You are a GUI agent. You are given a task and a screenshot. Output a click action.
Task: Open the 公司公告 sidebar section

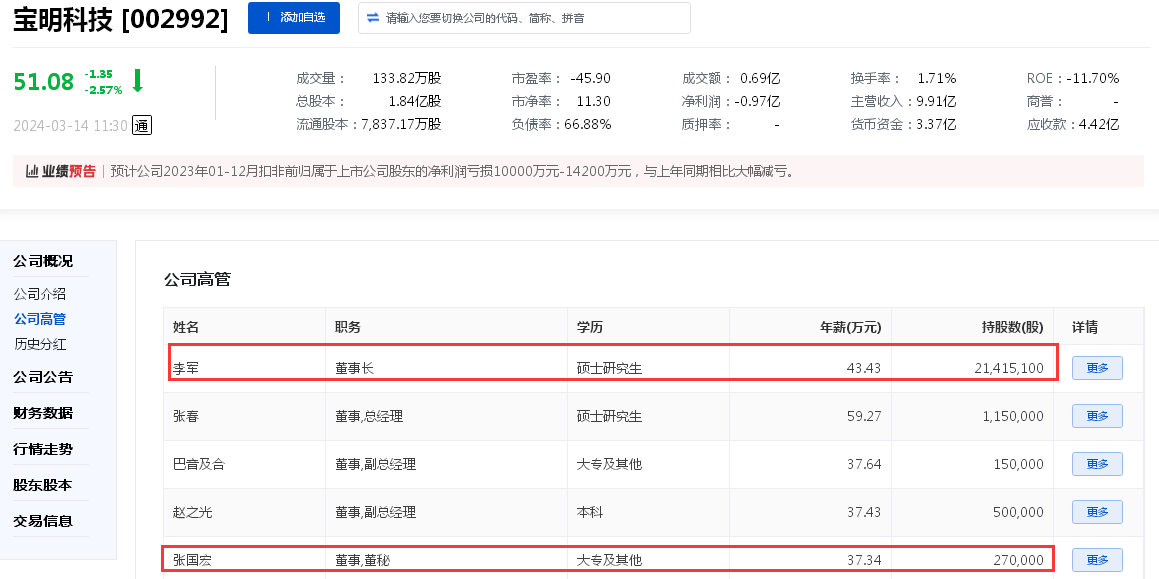(x=43, y=377)
